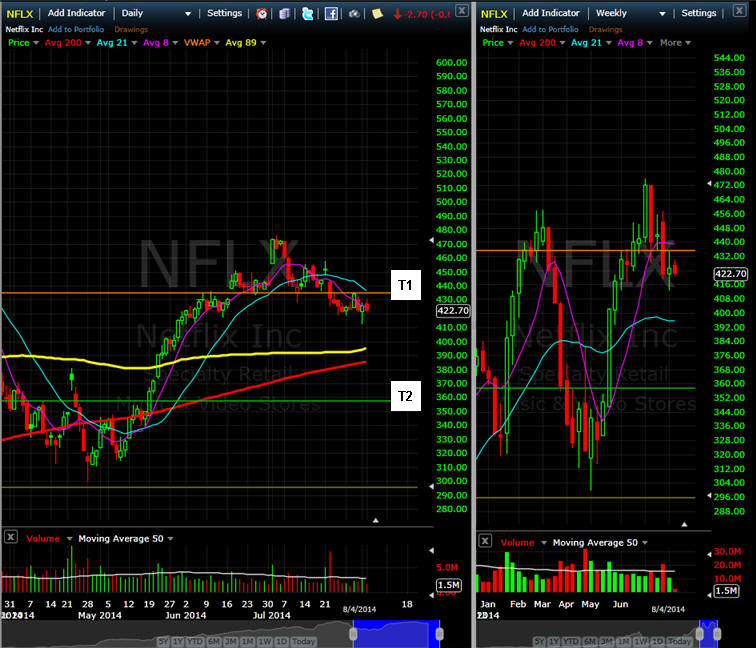Click the left-pointing marker beside 30.0M in weekly volume
756x648 pixels.
click(709, 554)
